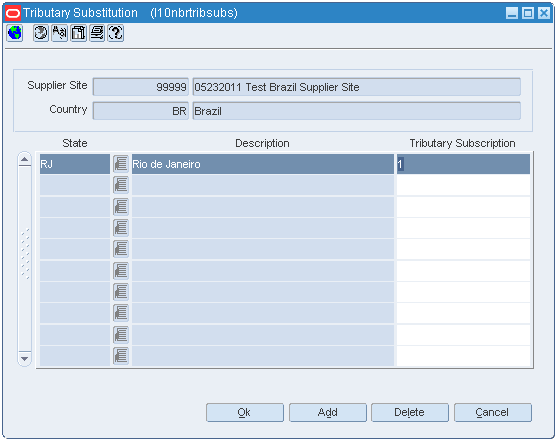Image resolution: width=556 pixels, height=440 pixels.
Task: Click the gray globe toolbar icon
Action: click(41, 33)
